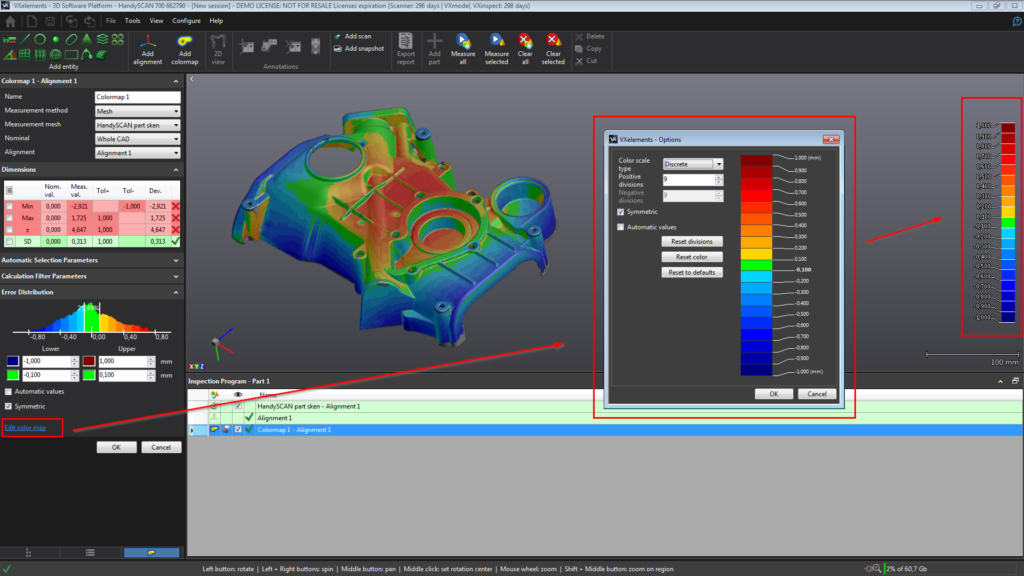Open the Configure menu
1024x576 pixels.
[x=186, y=20]
